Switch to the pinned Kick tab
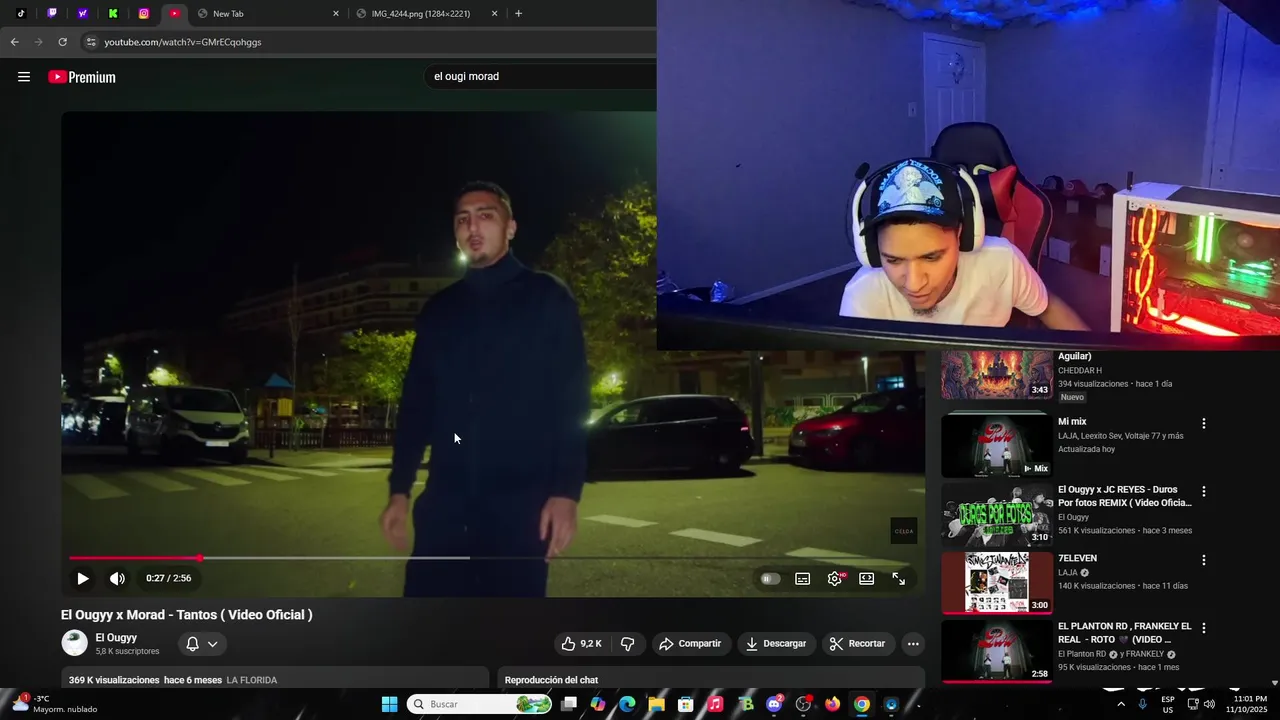 113,14
